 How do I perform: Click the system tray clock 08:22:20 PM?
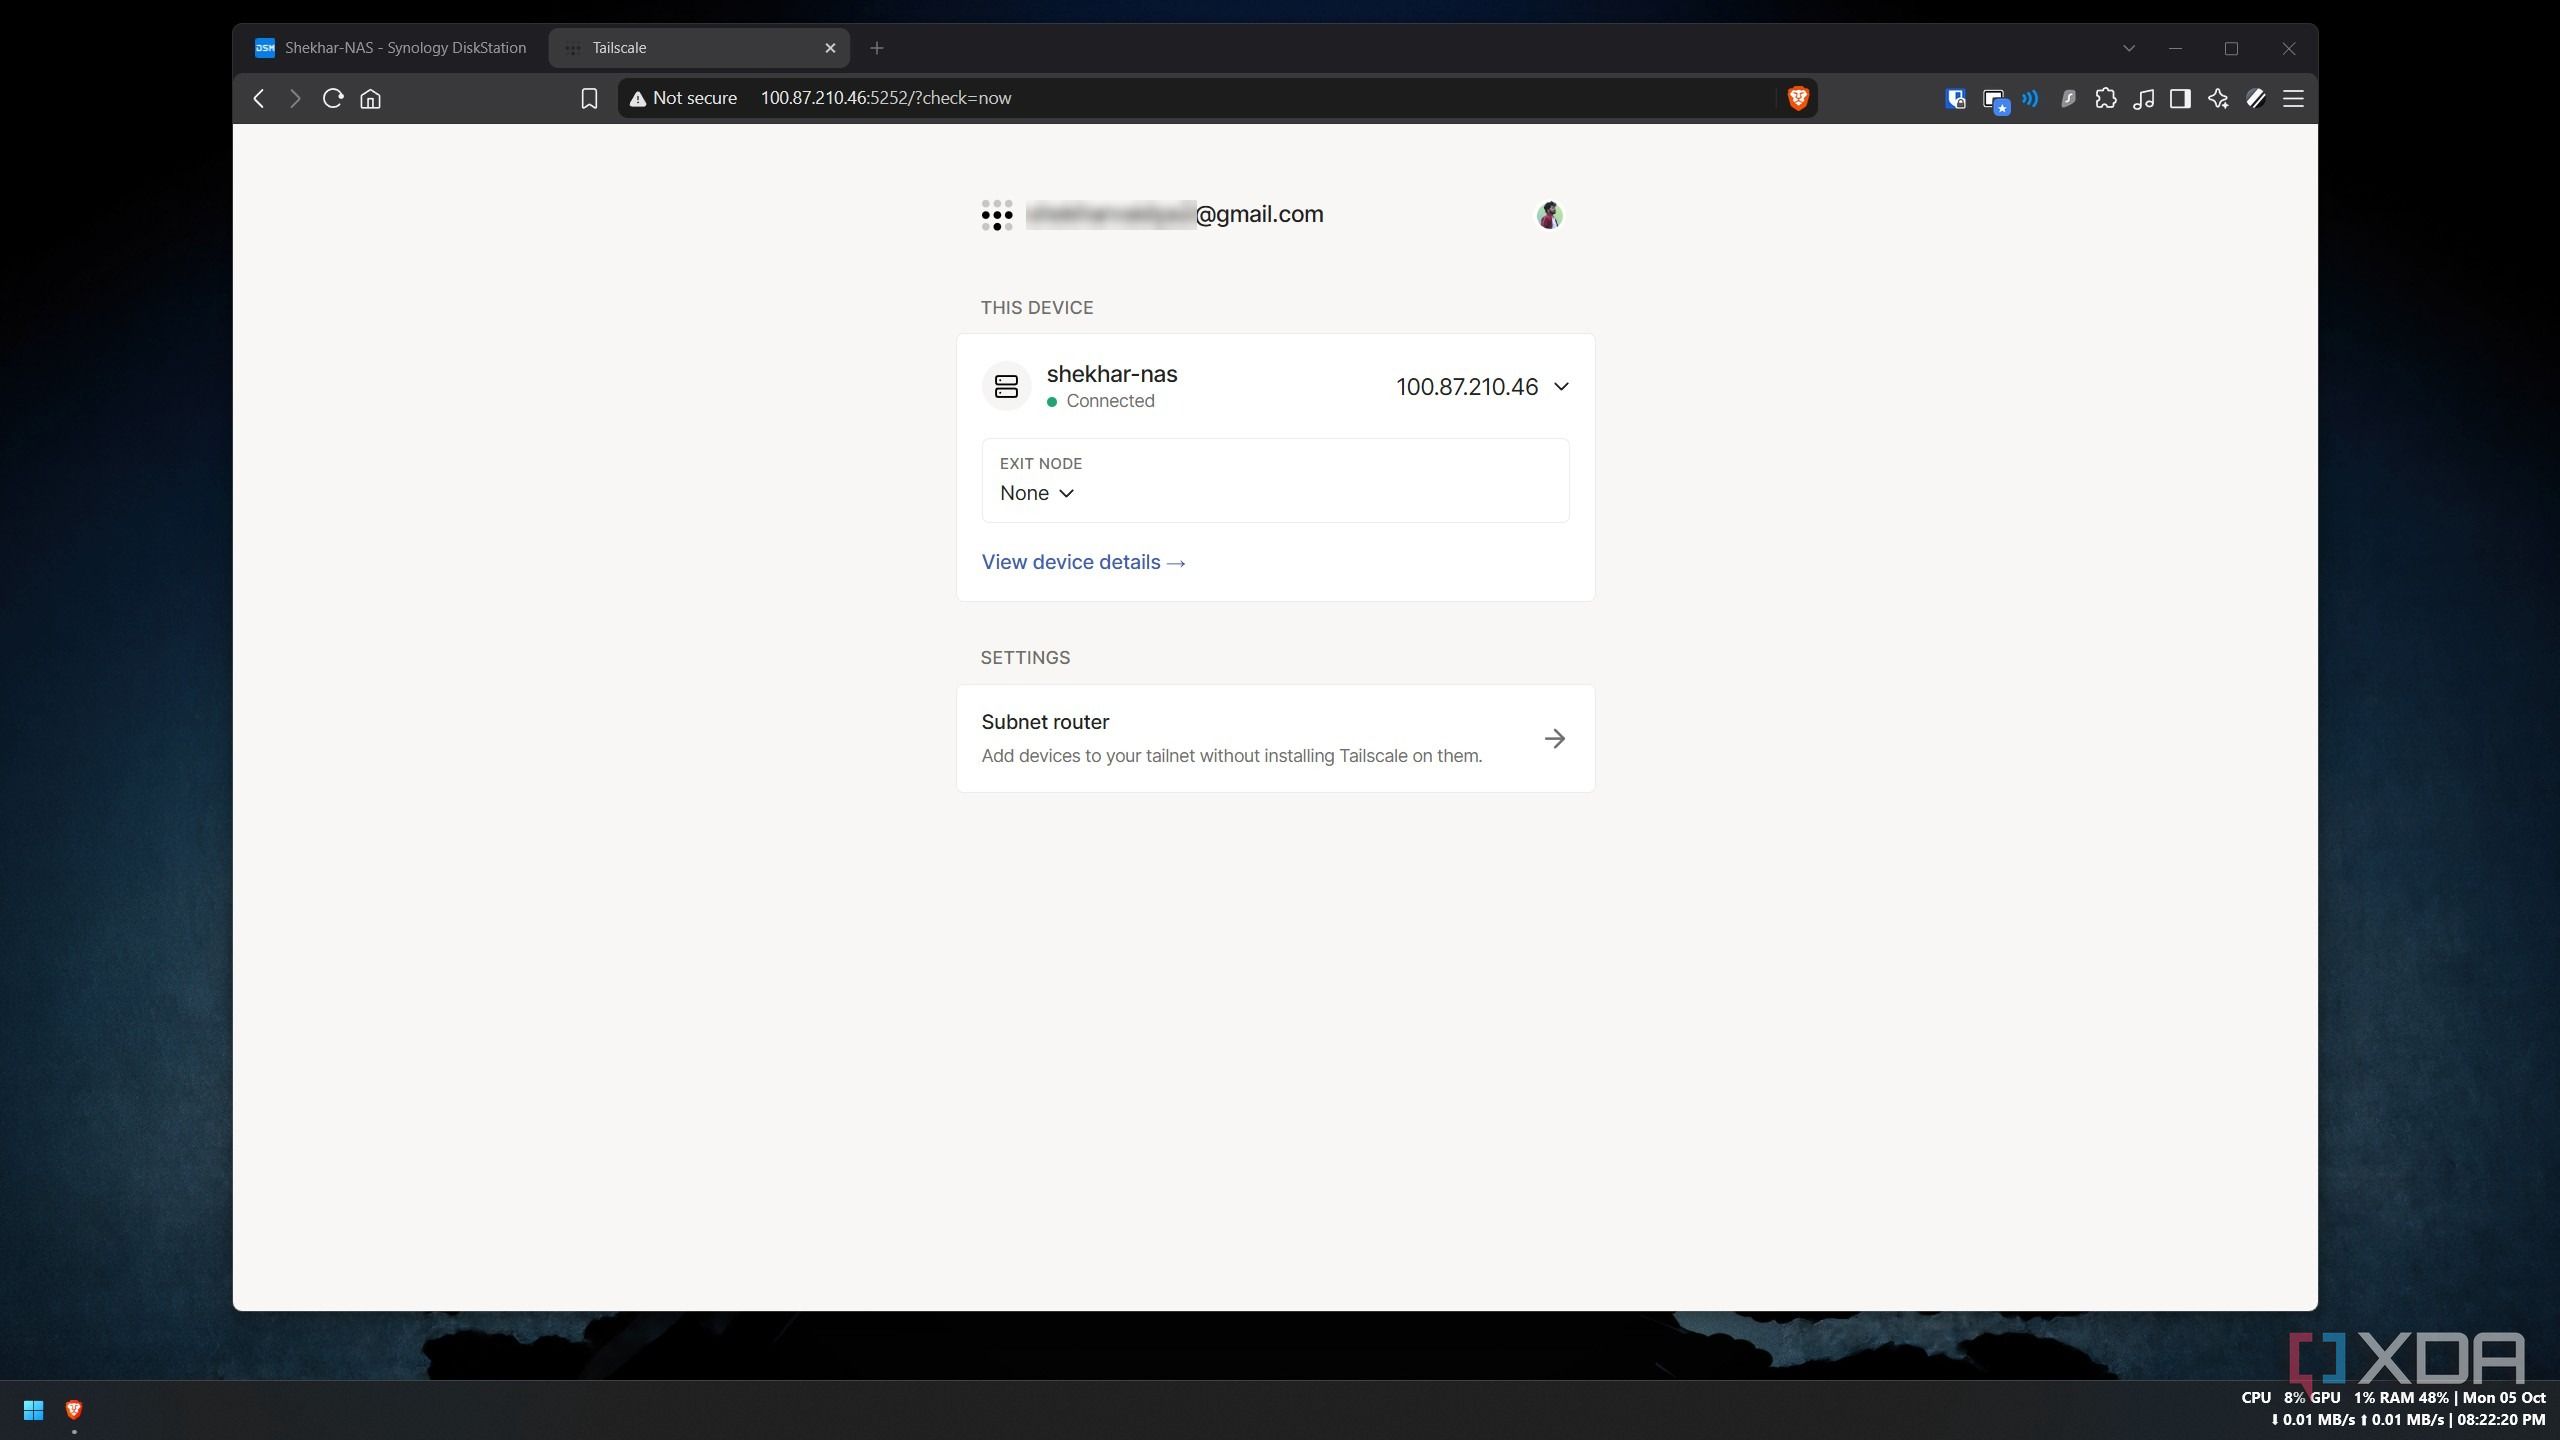(x=2501, y=1419)
